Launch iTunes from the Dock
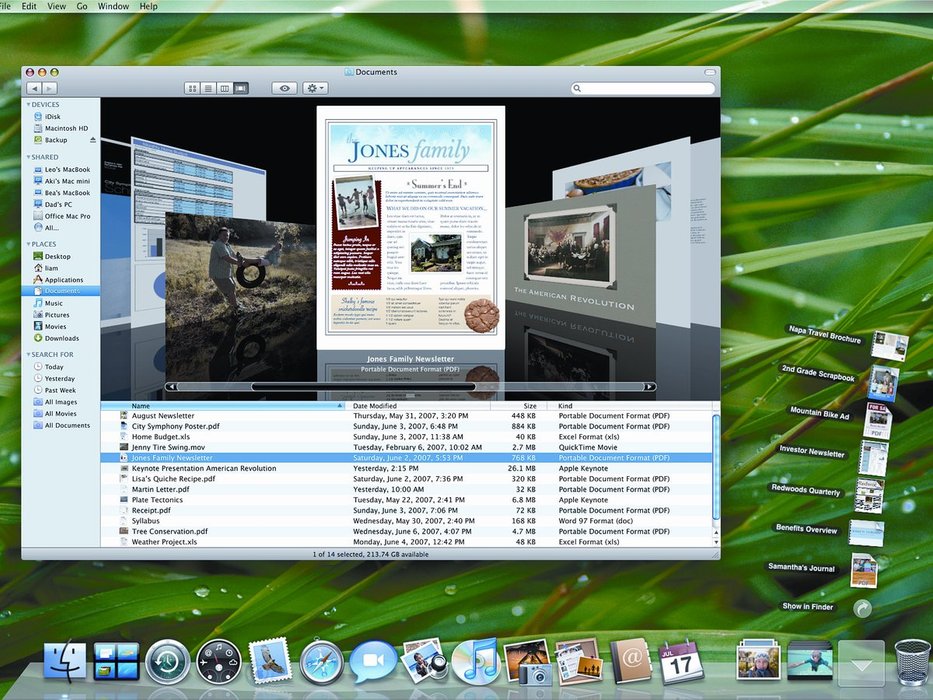The height and width of the screenshot is (700, 933). click(475, 661)
